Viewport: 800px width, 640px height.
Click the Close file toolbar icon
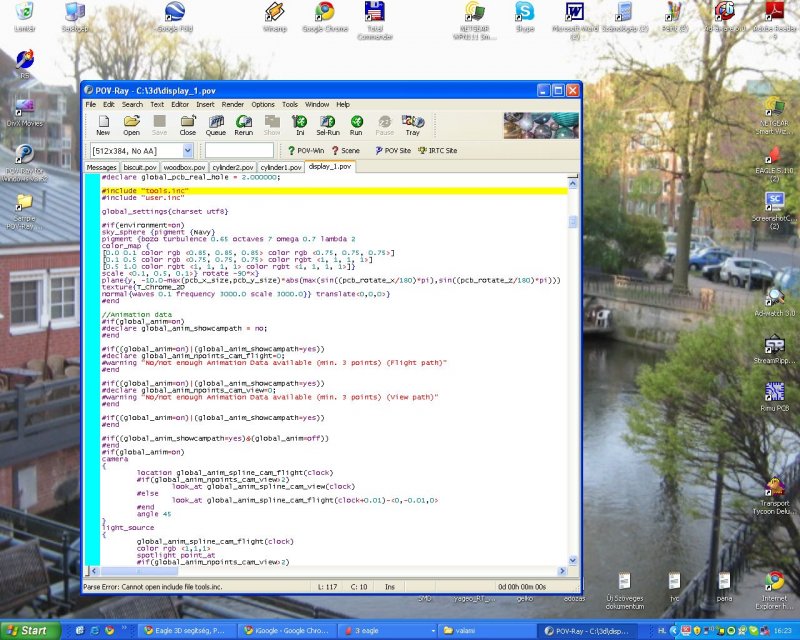click(x=187, y=125)
